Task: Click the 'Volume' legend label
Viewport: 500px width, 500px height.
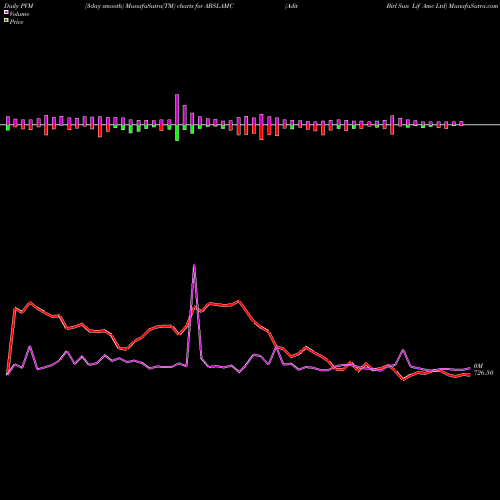Action: (19, 14)
